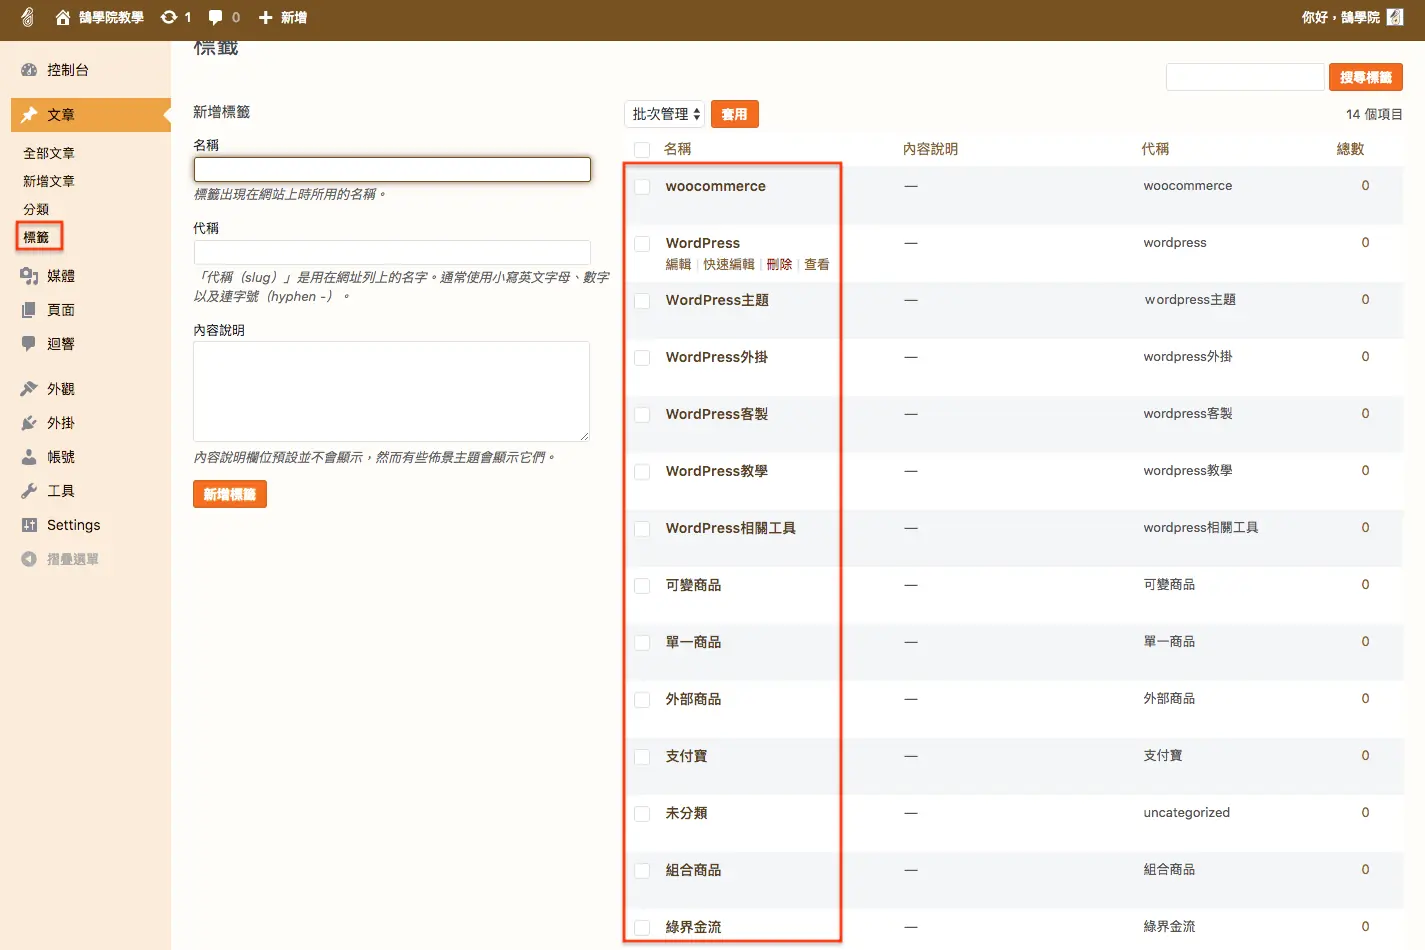Check the woocommerce tag checkbox
This screenshot has height=950, width=1425.
click(x=642, y=187)
